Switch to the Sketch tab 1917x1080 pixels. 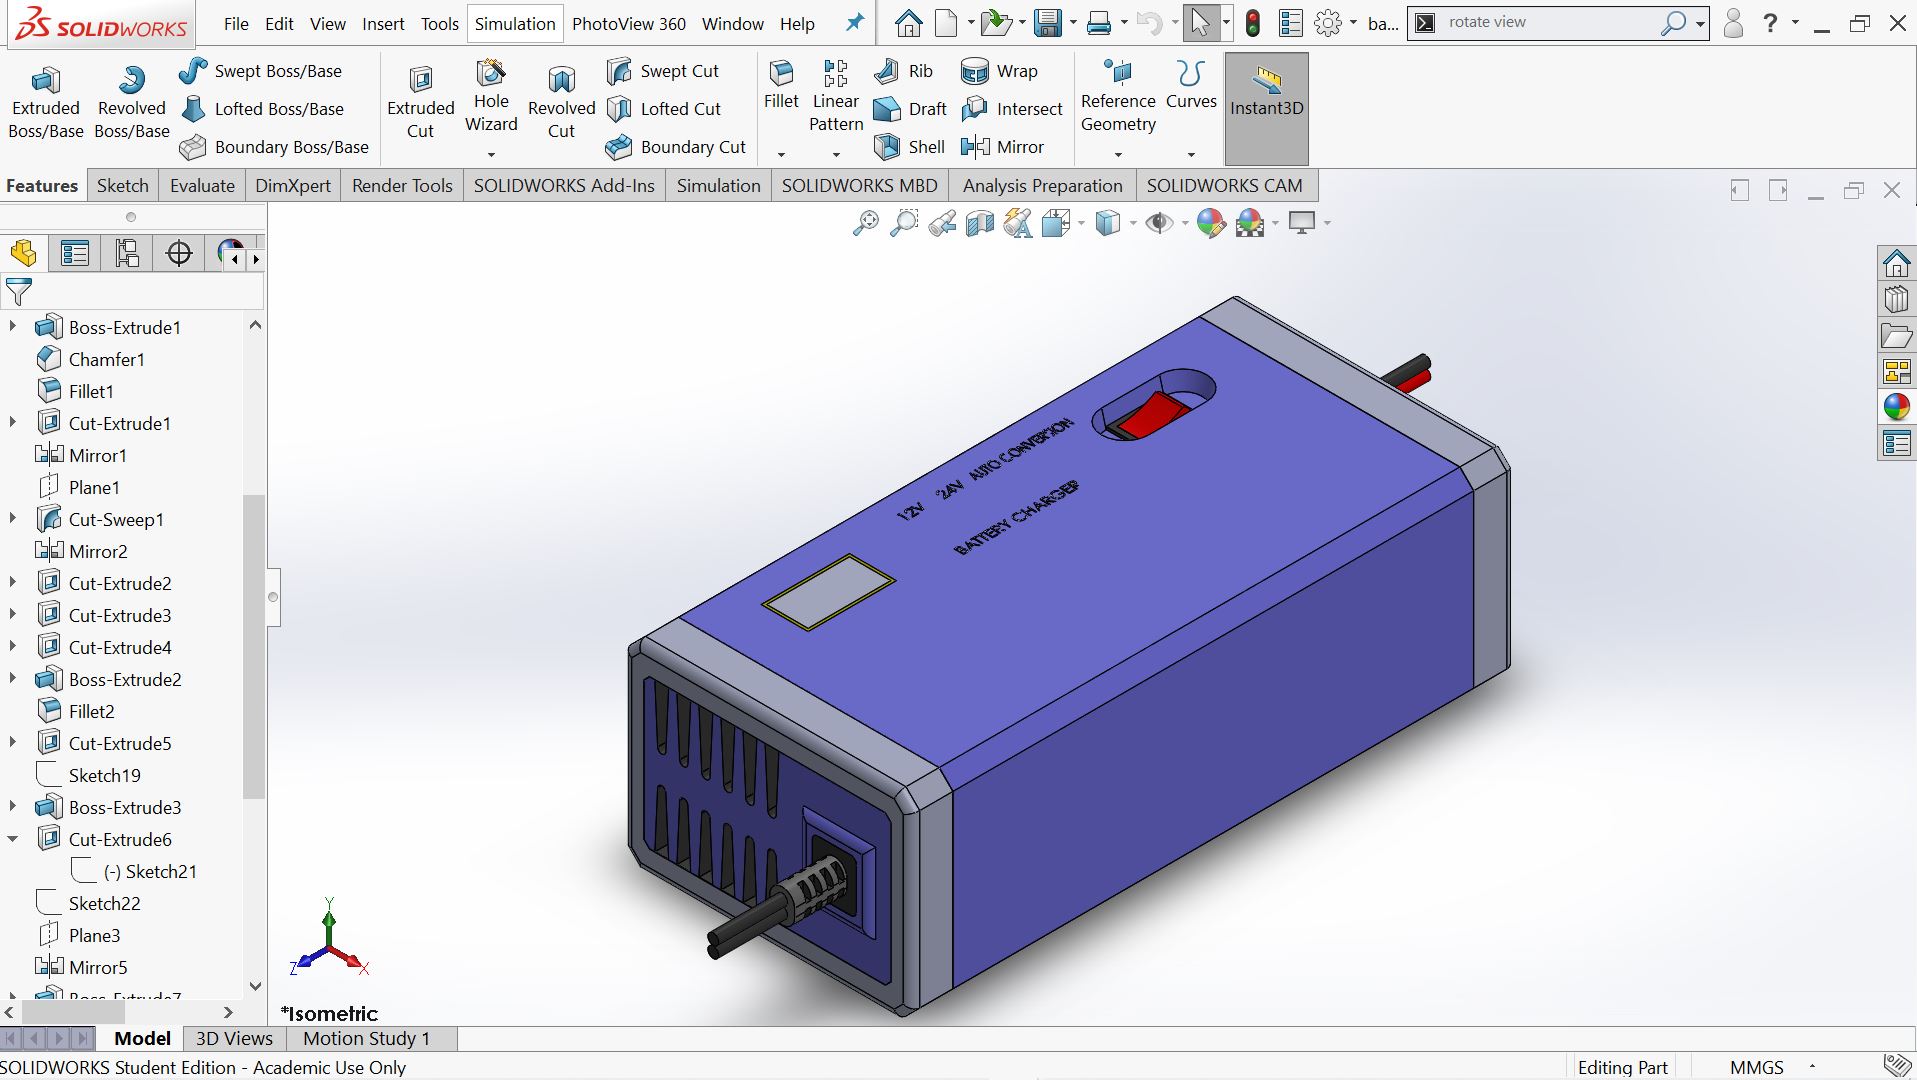[123, 186]
